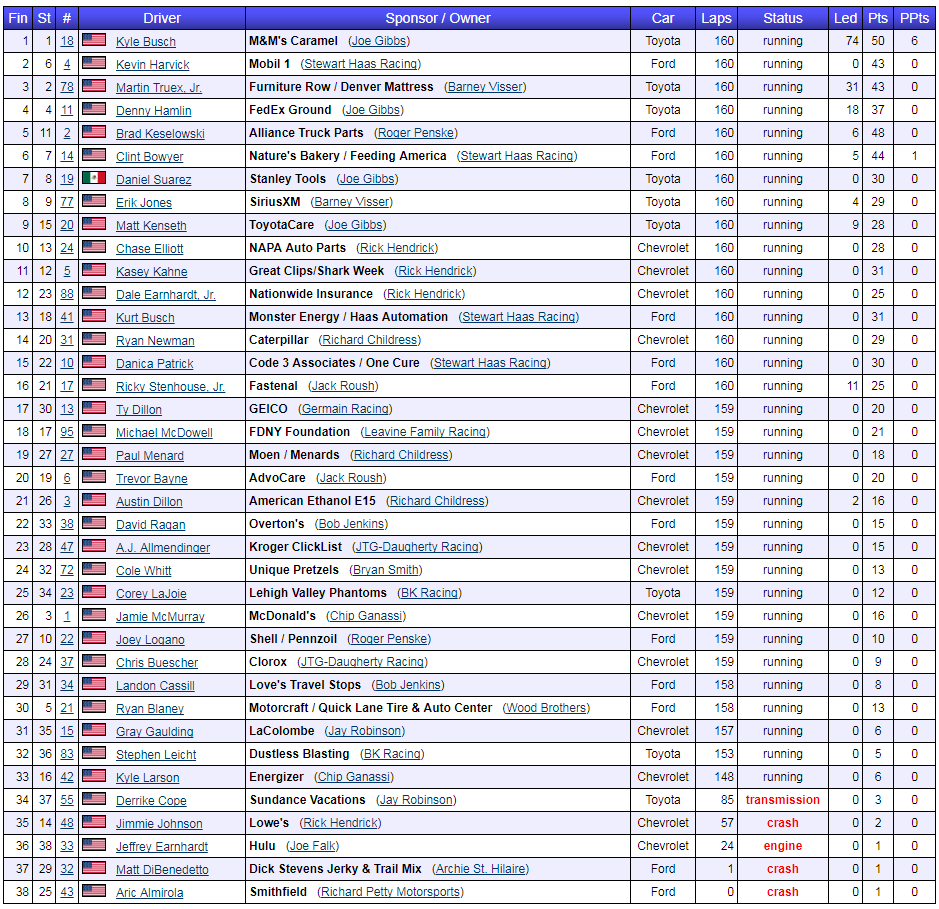Screen dimensions: 939x909
Task: Click the flag icon beside Chase Elliott
Action: [94, 247]
